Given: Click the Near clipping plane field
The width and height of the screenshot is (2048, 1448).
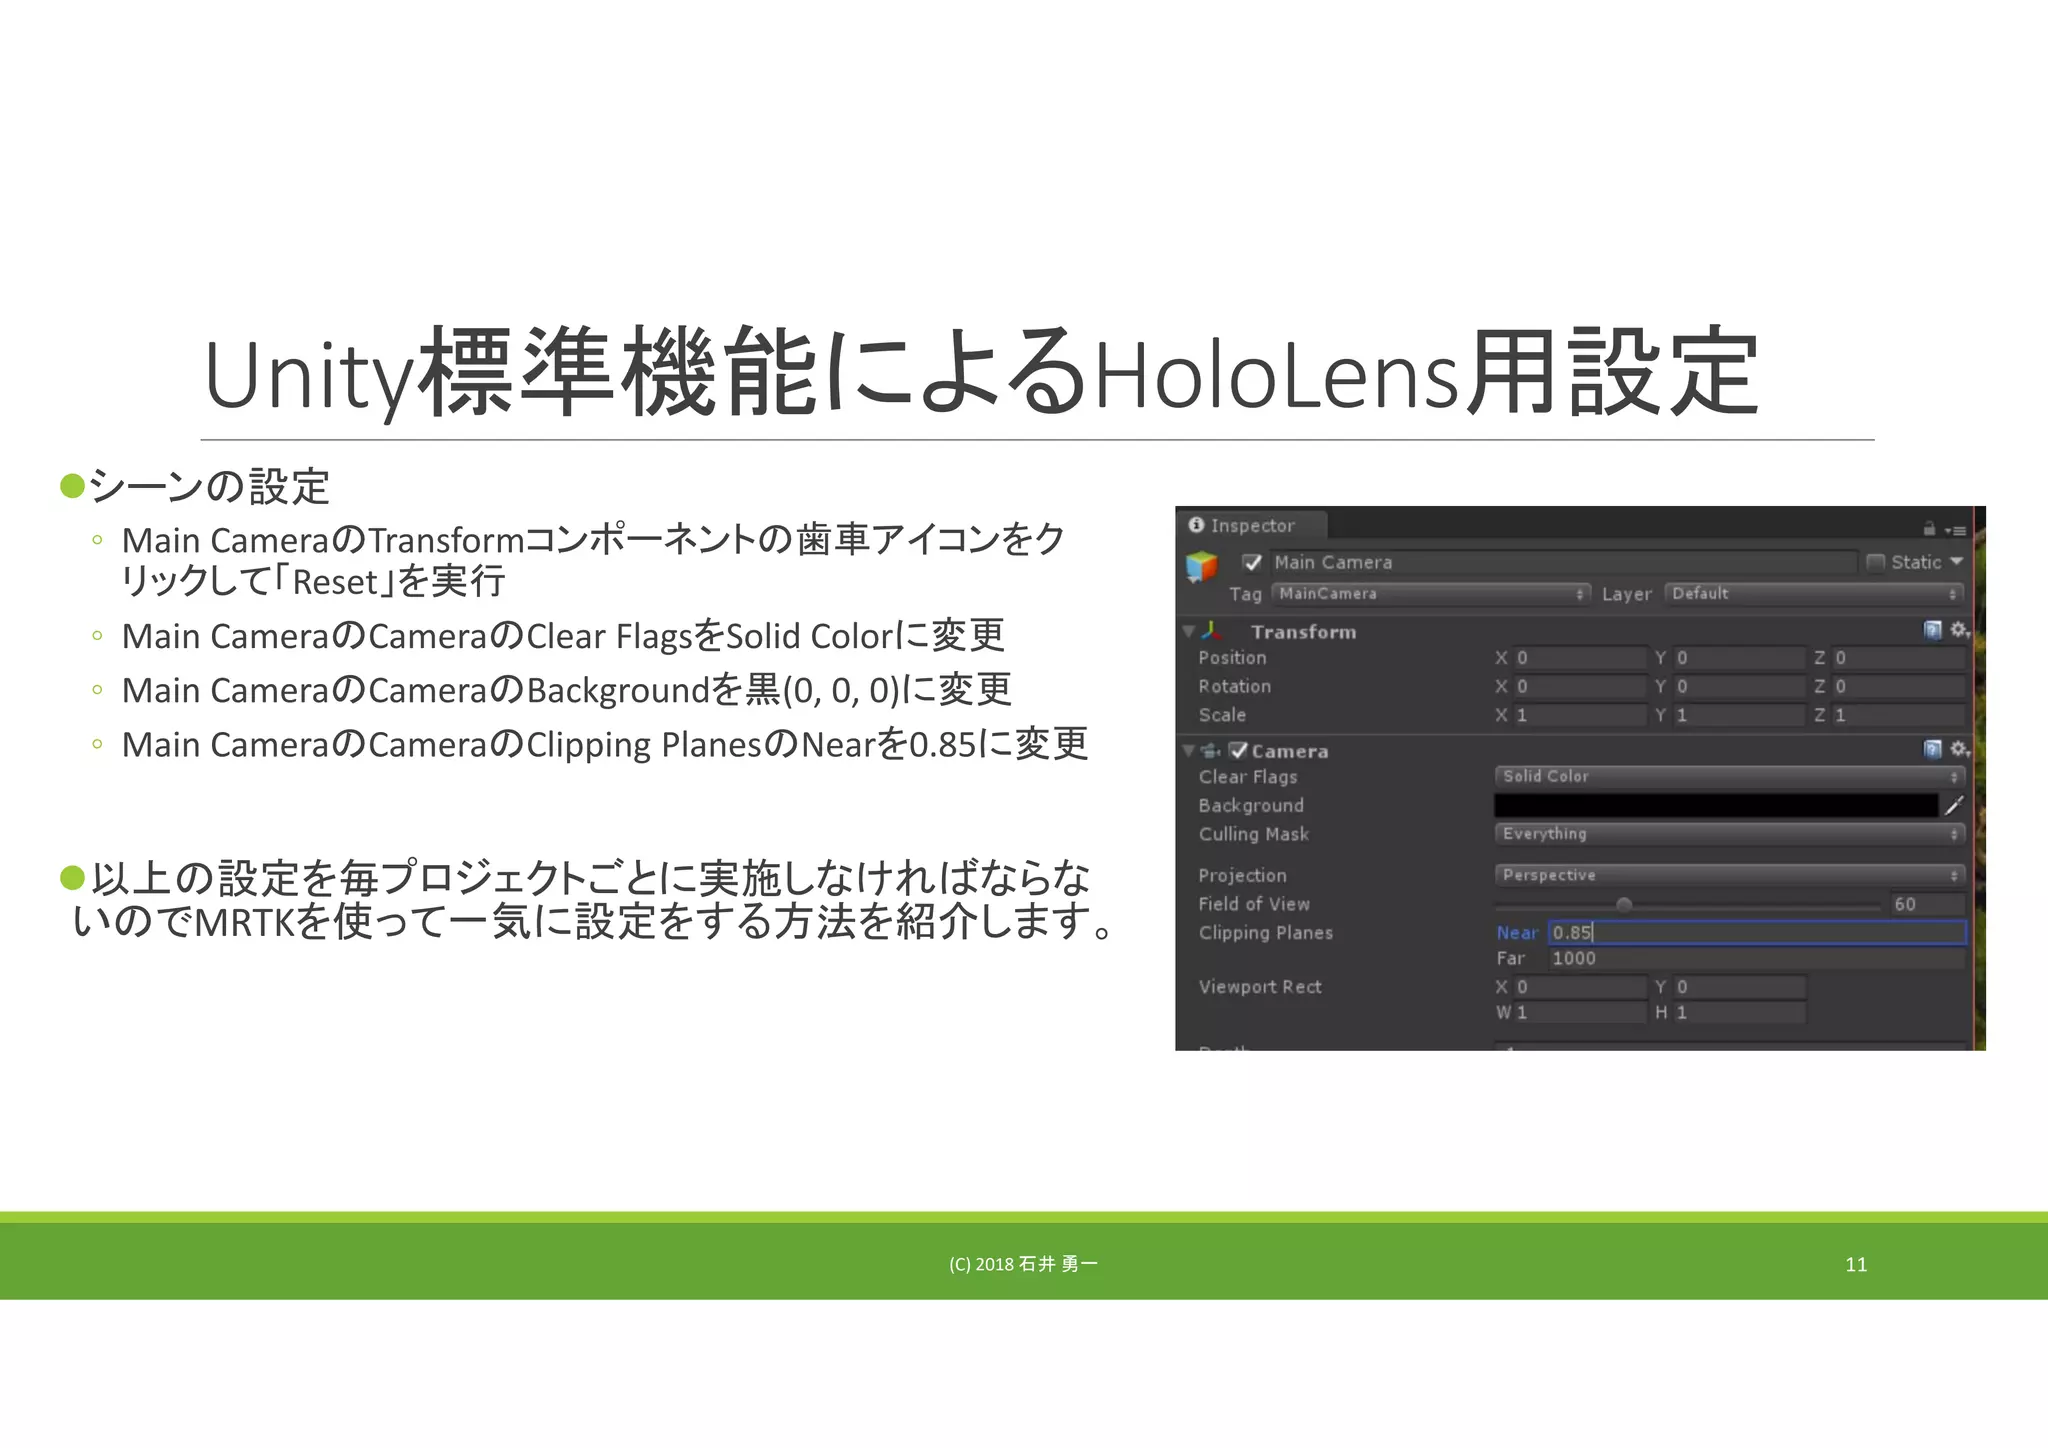Looking at the screenshot, I should tap(1757, 933).
